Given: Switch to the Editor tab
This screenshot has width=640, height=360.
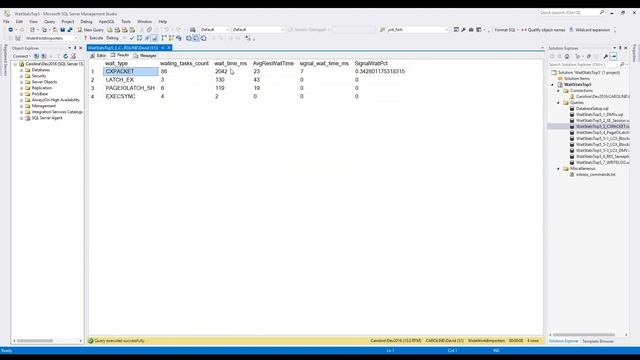Looking at the screenshot, I should (x=98, y=55).
